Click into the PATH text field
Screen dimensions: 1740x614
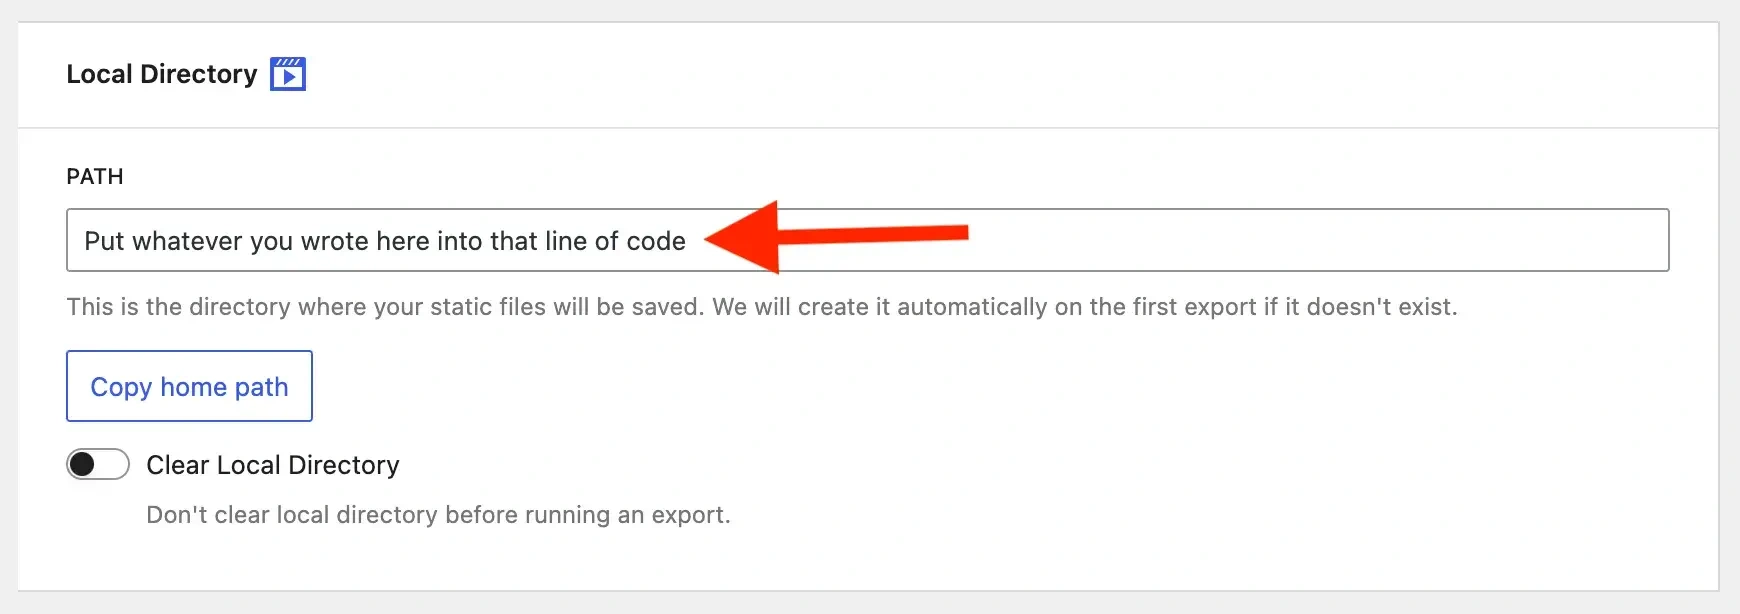click(x=1100, y=241)
